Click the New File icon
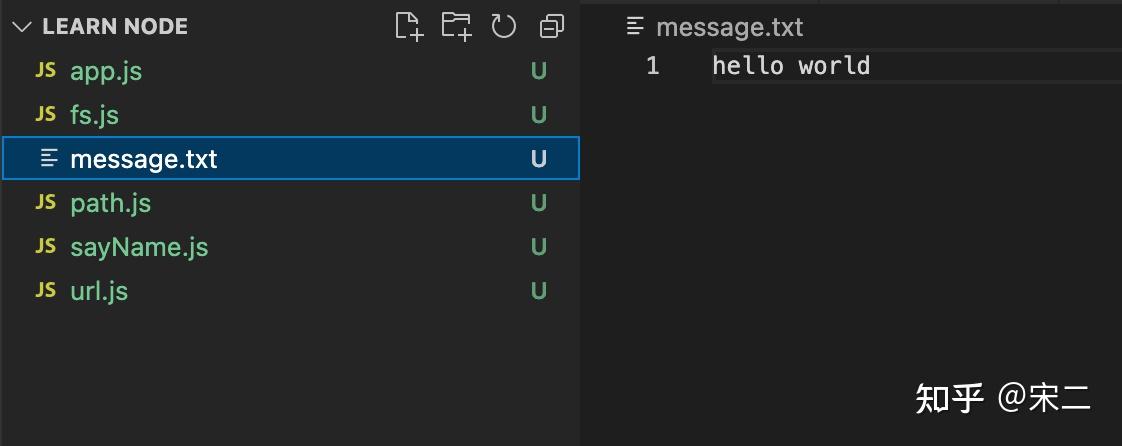Screen dimensions: 1122x446 point(409,27)
